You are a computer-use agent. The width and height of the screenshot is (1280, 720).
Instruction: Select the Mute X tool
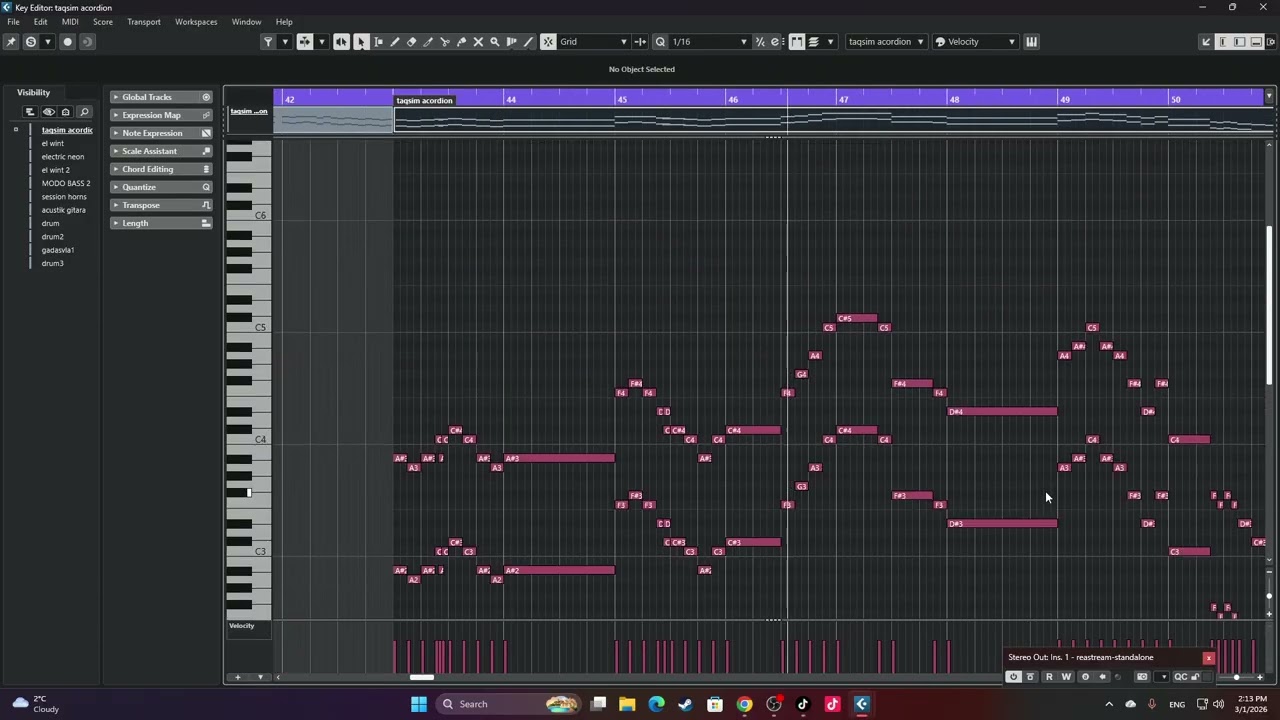coord(478,42)
